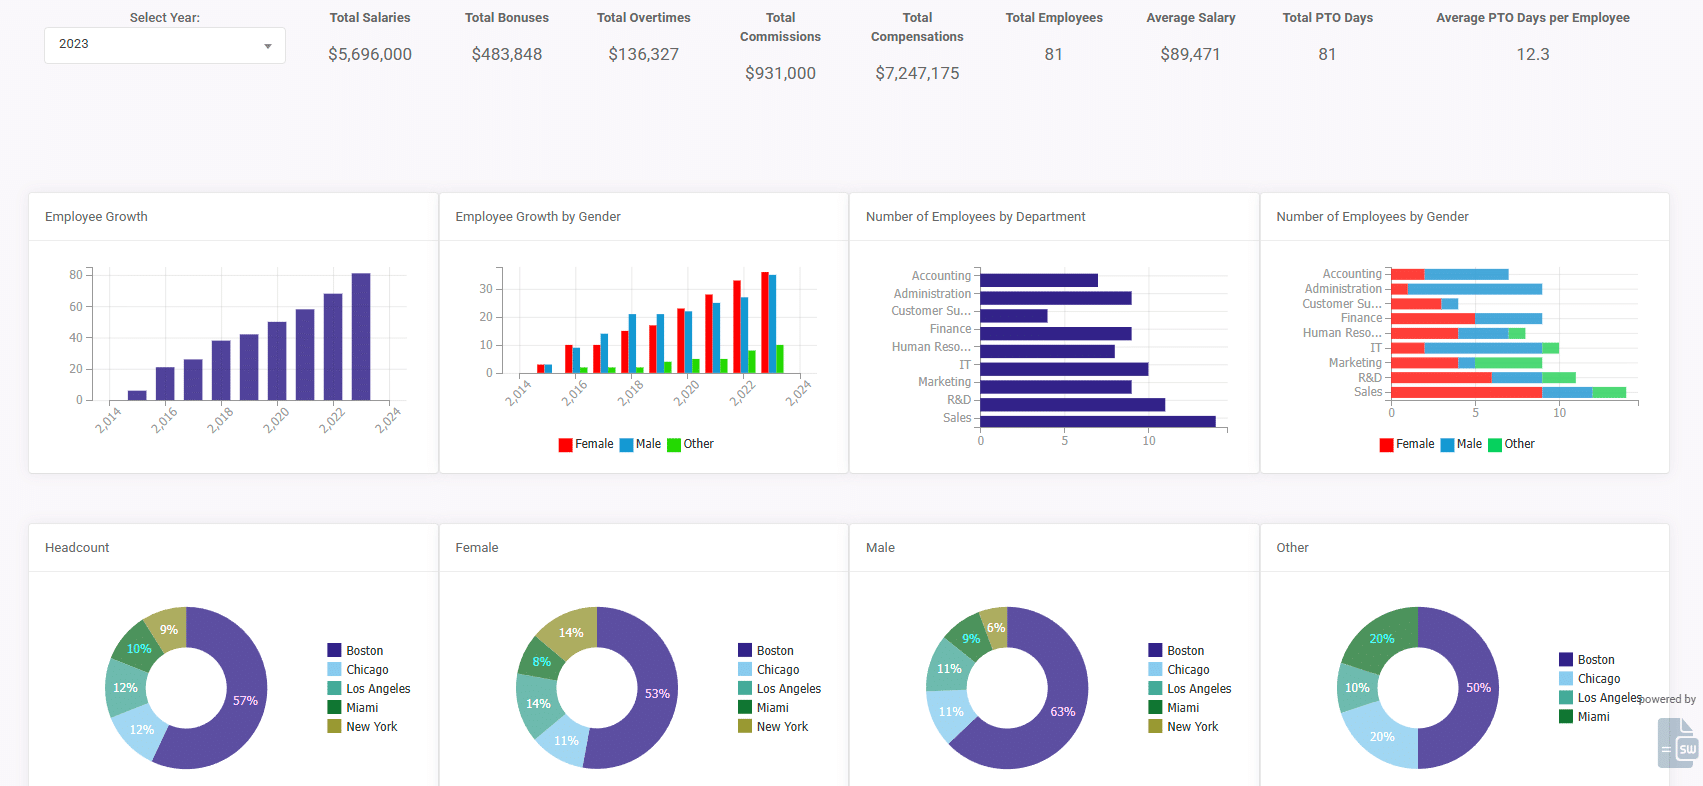Click the Sales bar in Employees by Department
Image resolution: width=1703 pixels, height=786 pixels.
pos(1098,422)
